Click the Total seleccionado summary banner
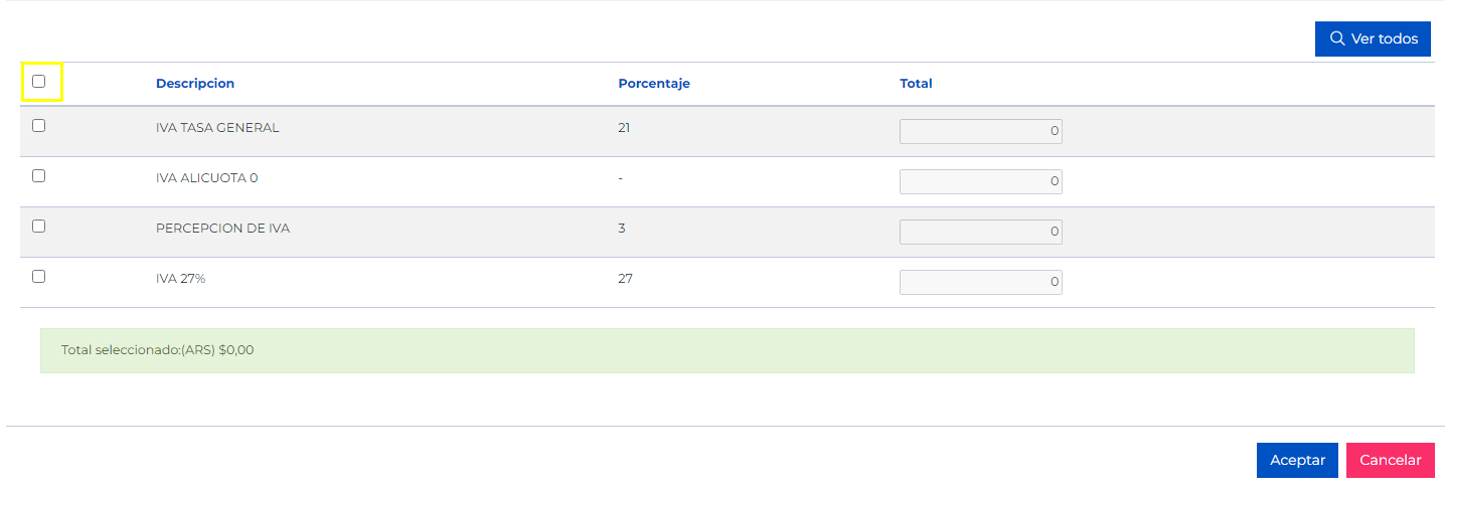Image resolution: width=1459 pixels, height=506 pixels. pyautogui.click(x=727, y=351)
